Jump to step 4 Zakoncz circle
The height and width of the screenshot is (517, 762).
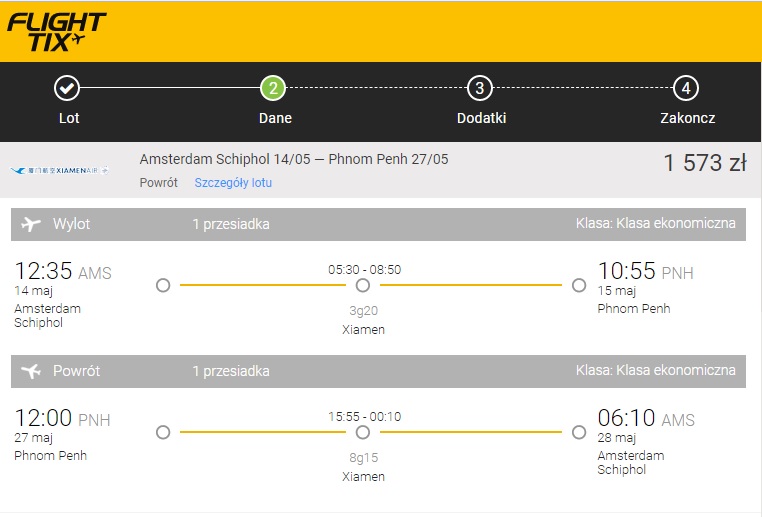(686, 88)
